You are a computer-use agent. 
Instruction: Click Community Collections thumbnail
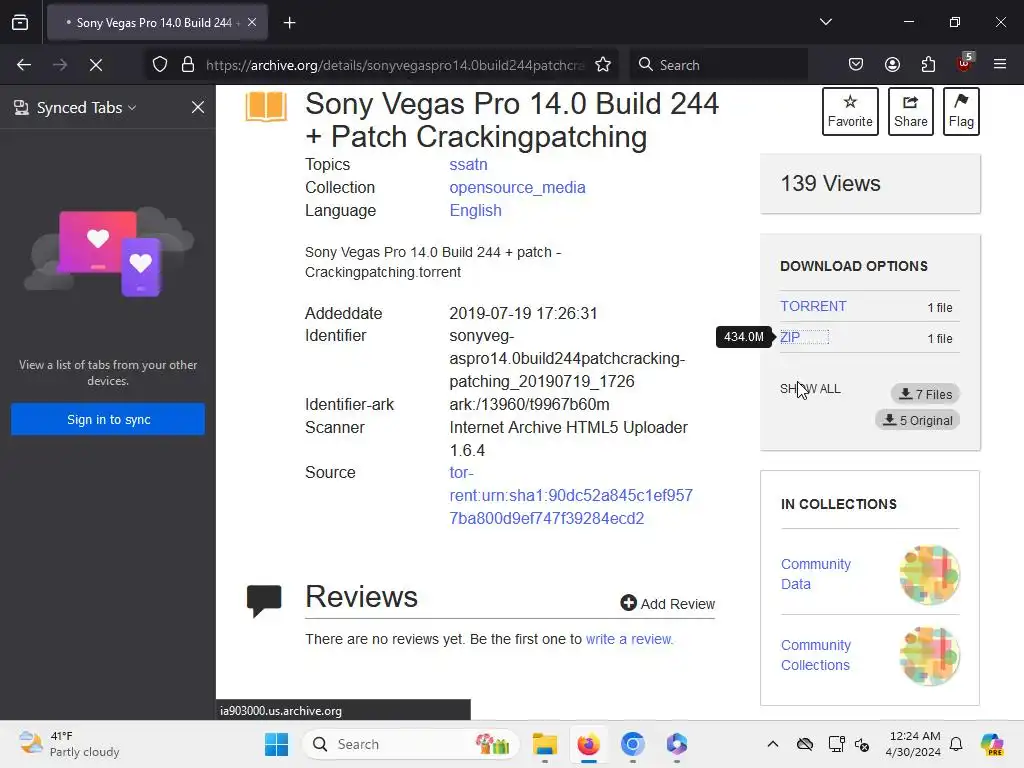tap(929, 656)
